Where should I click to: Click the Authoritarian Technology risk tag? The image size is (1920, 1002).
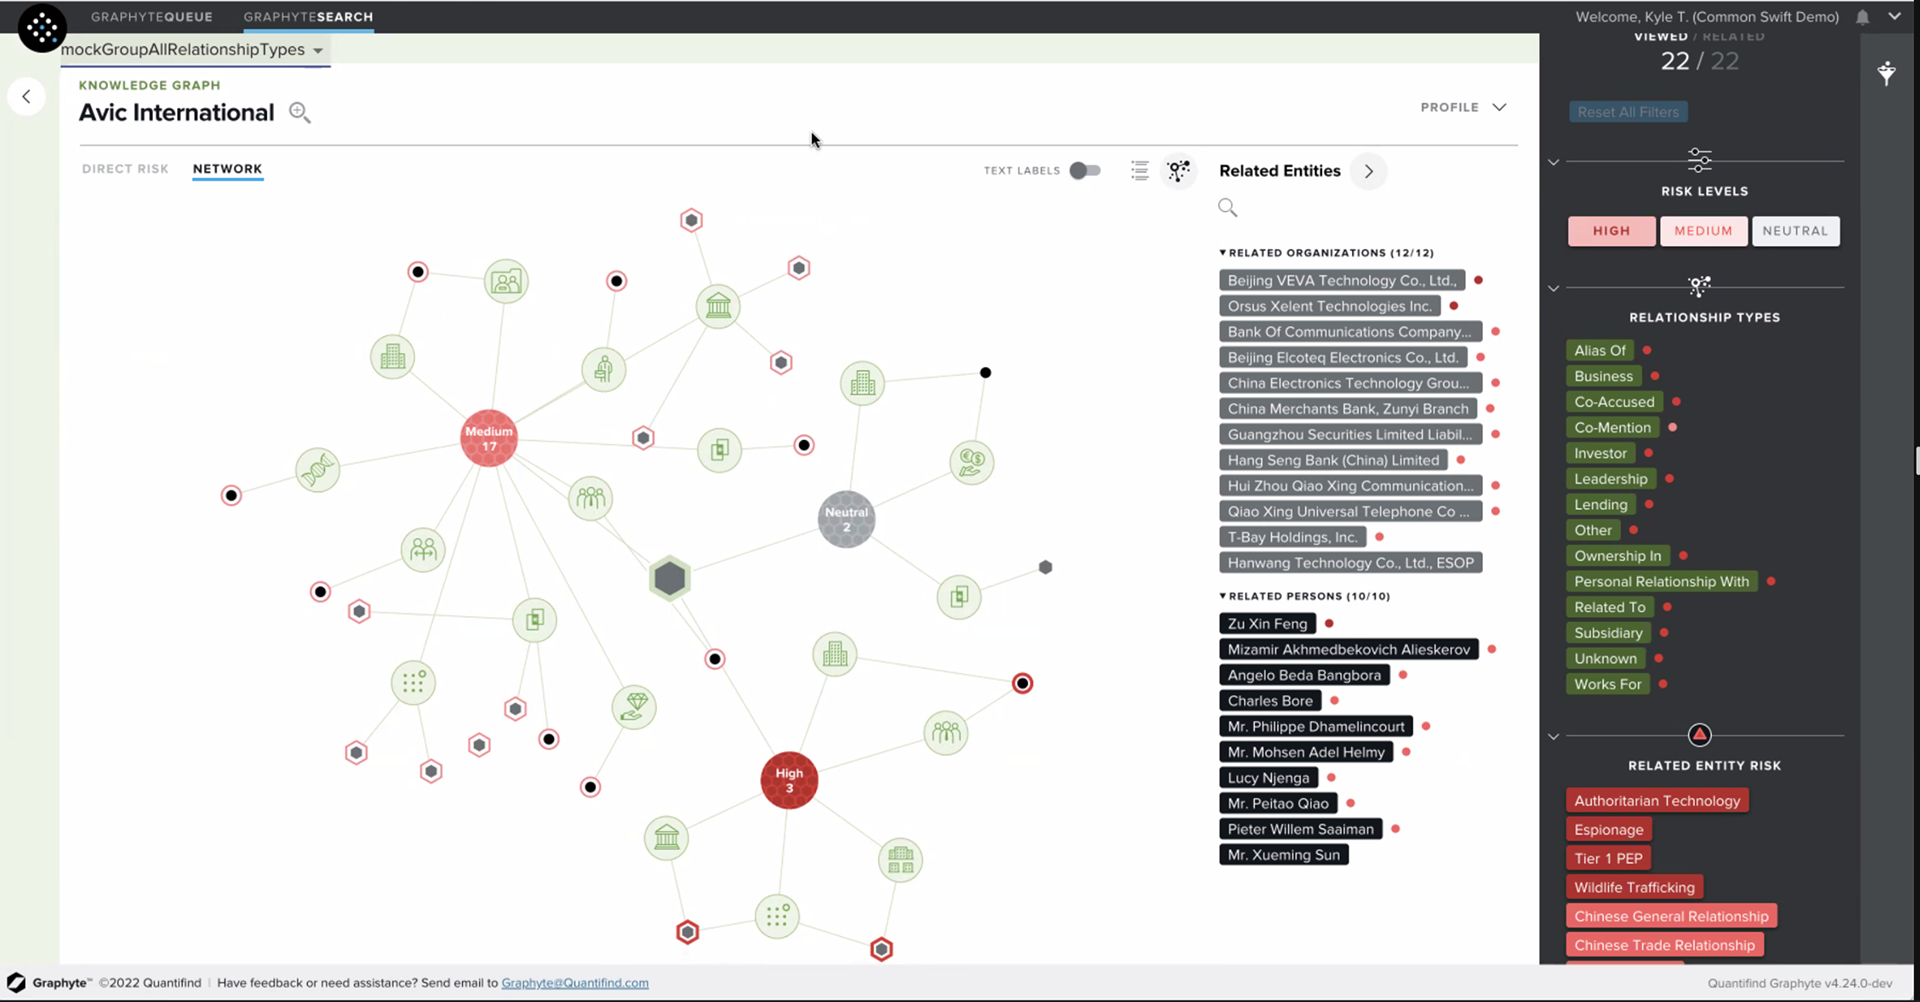(x=1657, y=801)
